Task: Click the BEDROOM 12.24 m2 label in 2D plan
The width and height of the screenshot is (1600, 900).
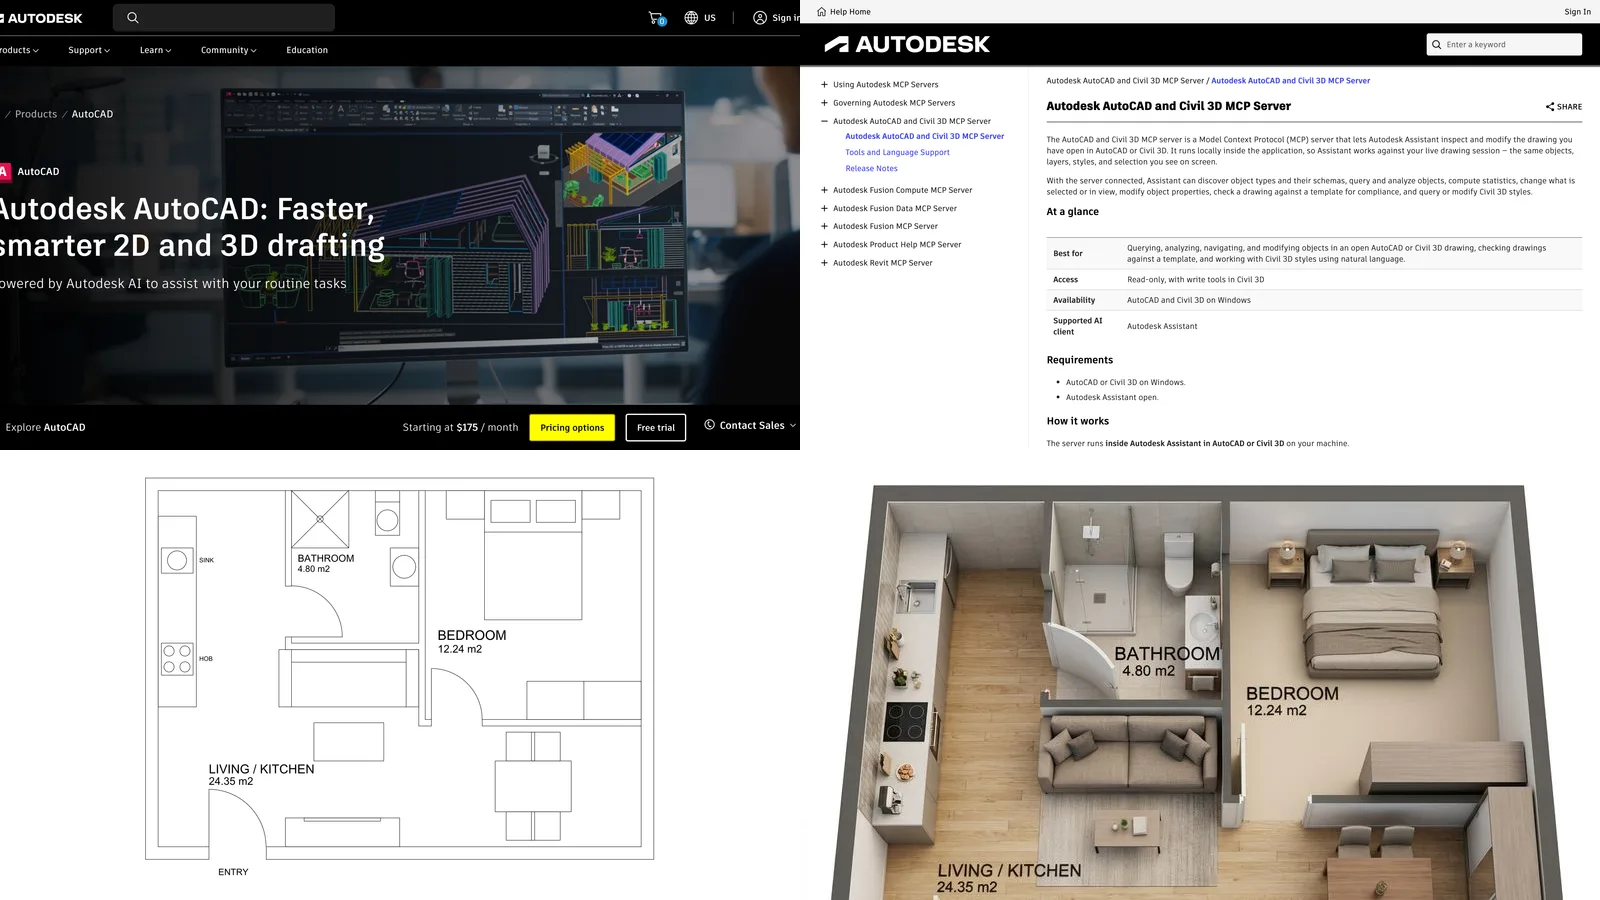Action: coord(471,641)
